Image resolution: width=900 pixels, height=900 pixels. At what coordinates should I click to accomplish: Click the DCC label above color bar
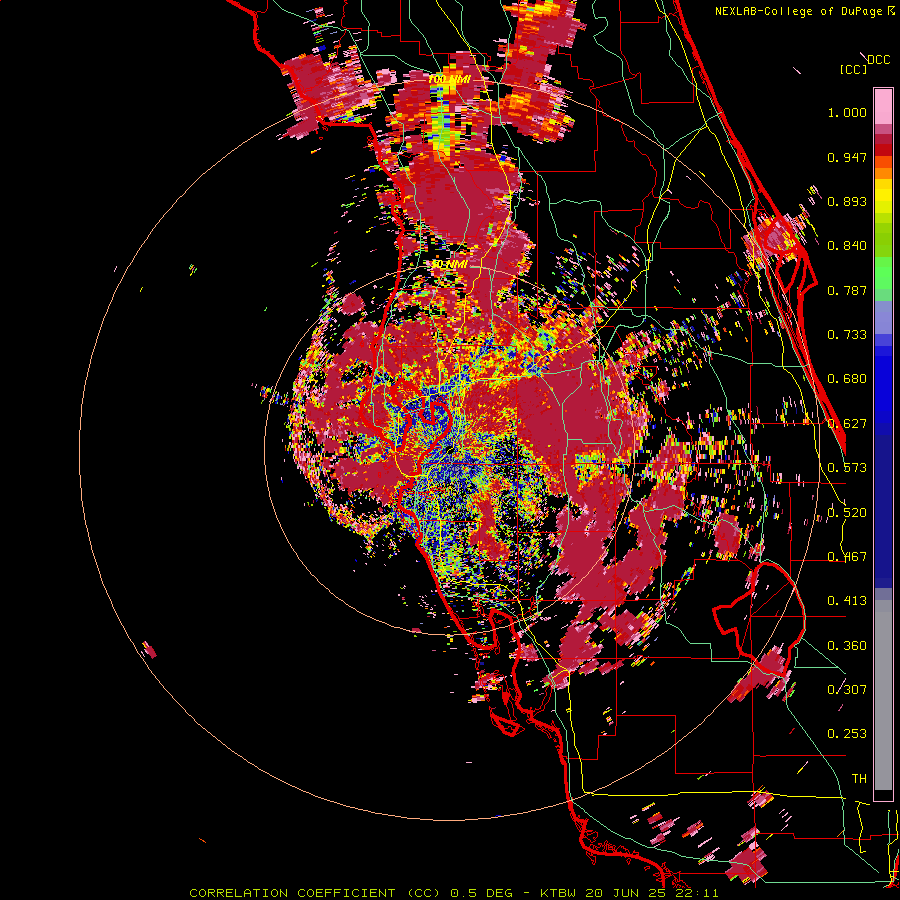879,60
